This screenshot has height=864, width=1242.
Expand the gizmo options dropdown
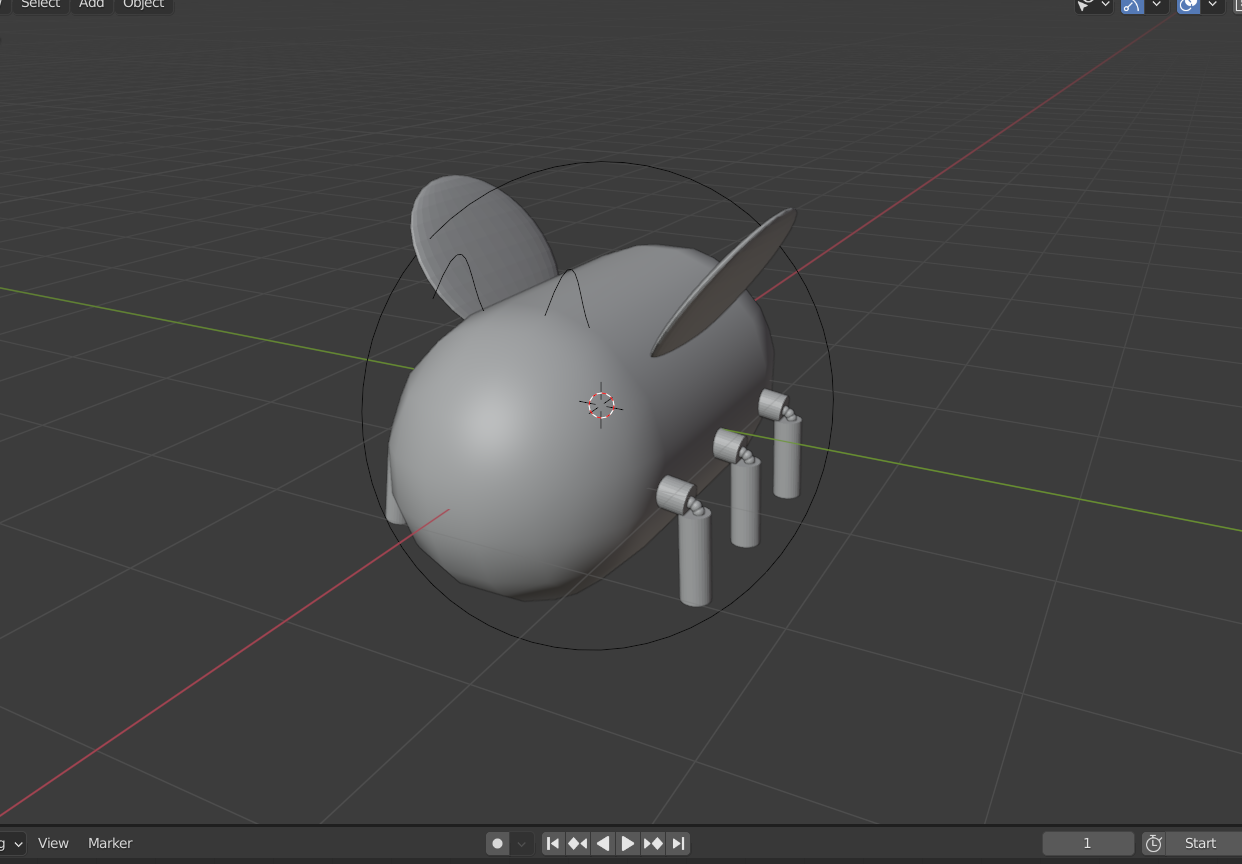tap(1157, 5)
